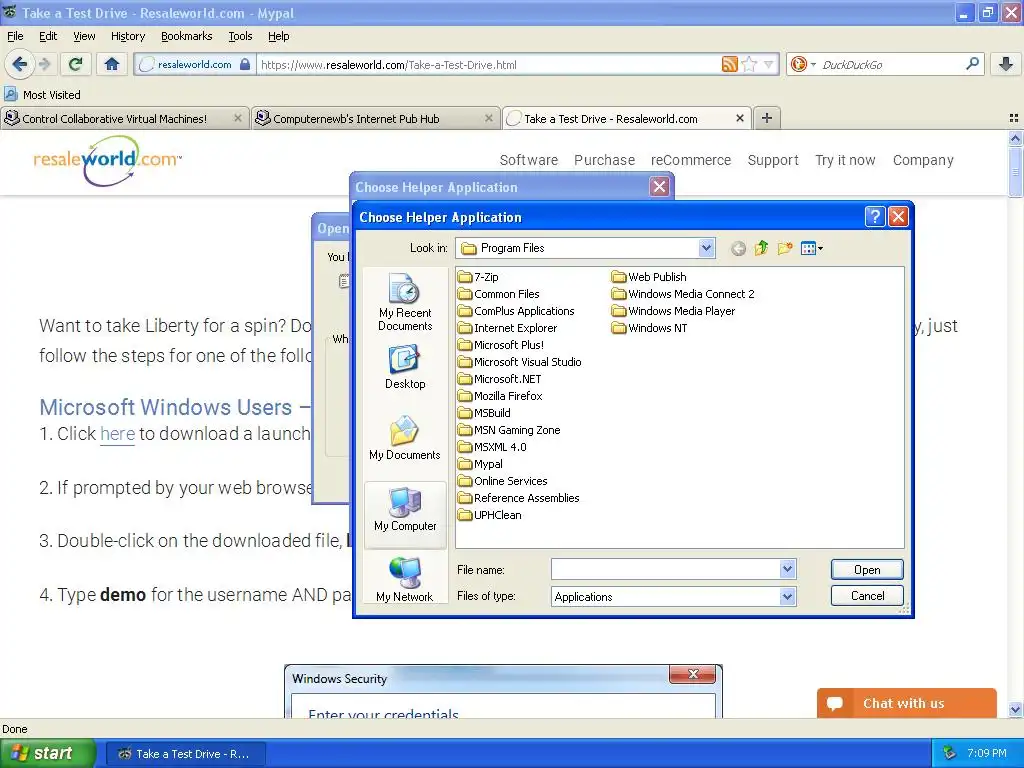
Task: Click Take a Test Drive taskbar item
Action: pyautogui.click(x=185, y=754)
